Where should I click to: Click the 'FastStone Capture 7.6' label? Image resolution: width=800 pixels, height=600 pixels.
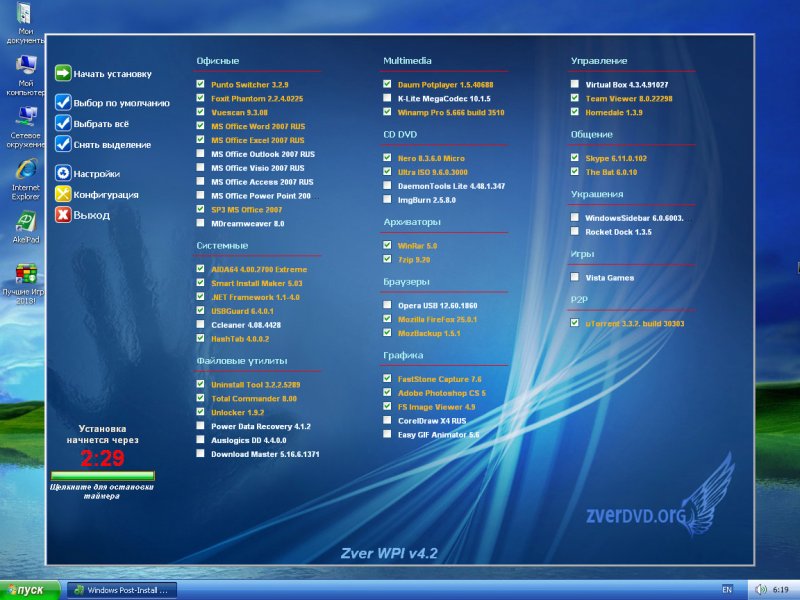point(440,379)
